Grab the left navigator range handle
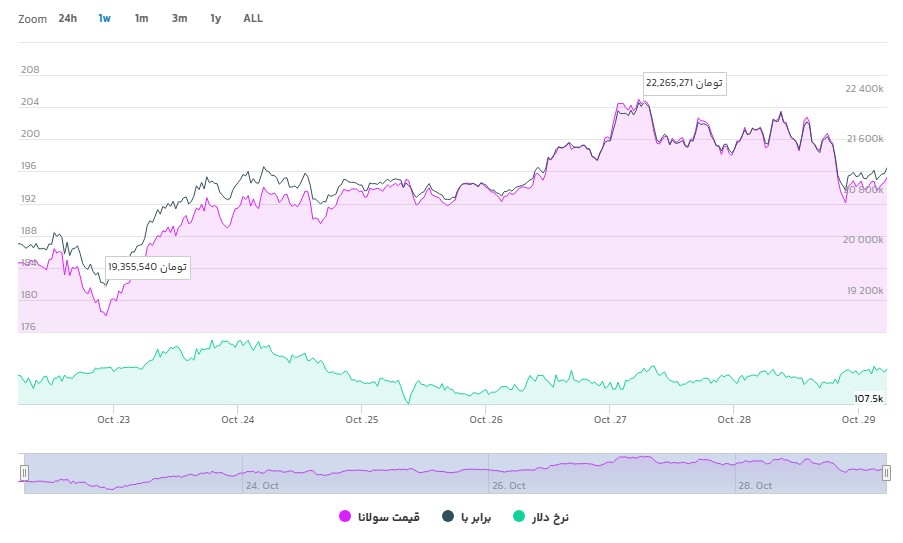This screenshot has width=903, height=543. tap(25, 473)
